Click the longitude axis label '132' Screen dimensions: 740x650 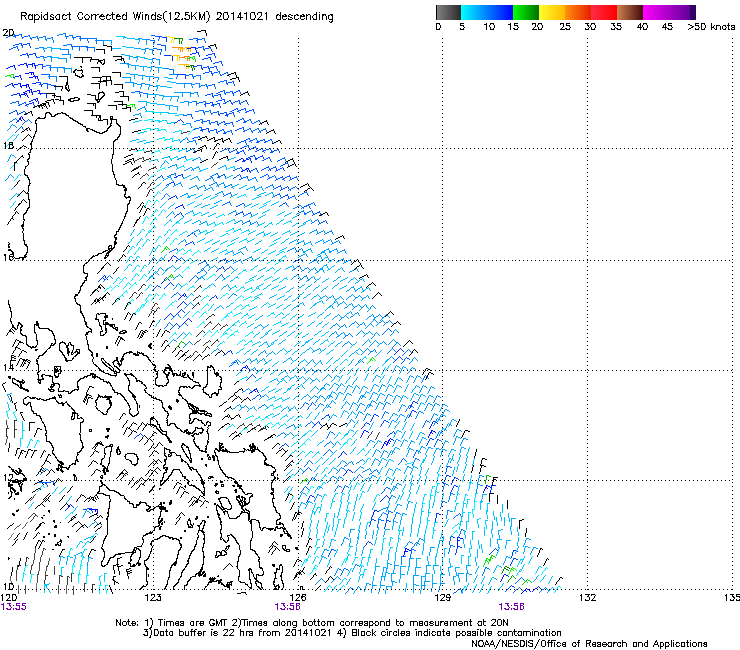click(x=587, y=598)
